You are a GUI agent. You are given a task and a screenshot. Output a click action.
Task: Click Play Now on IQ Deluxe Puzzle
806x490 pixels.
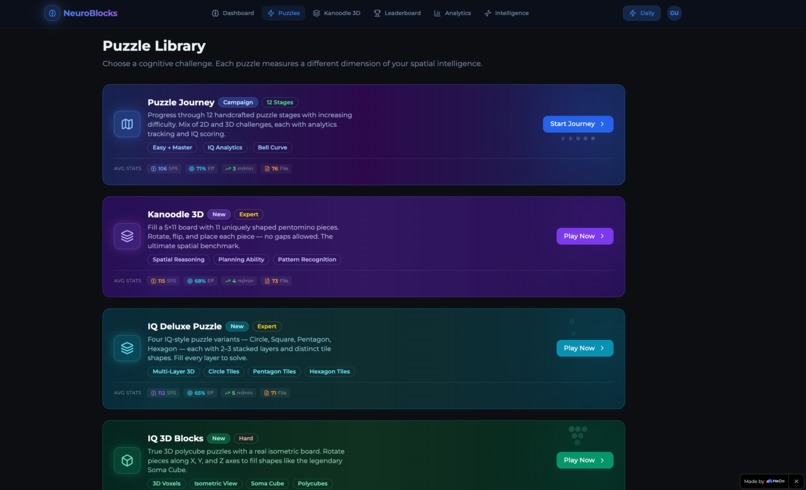(x=584, y=348)
